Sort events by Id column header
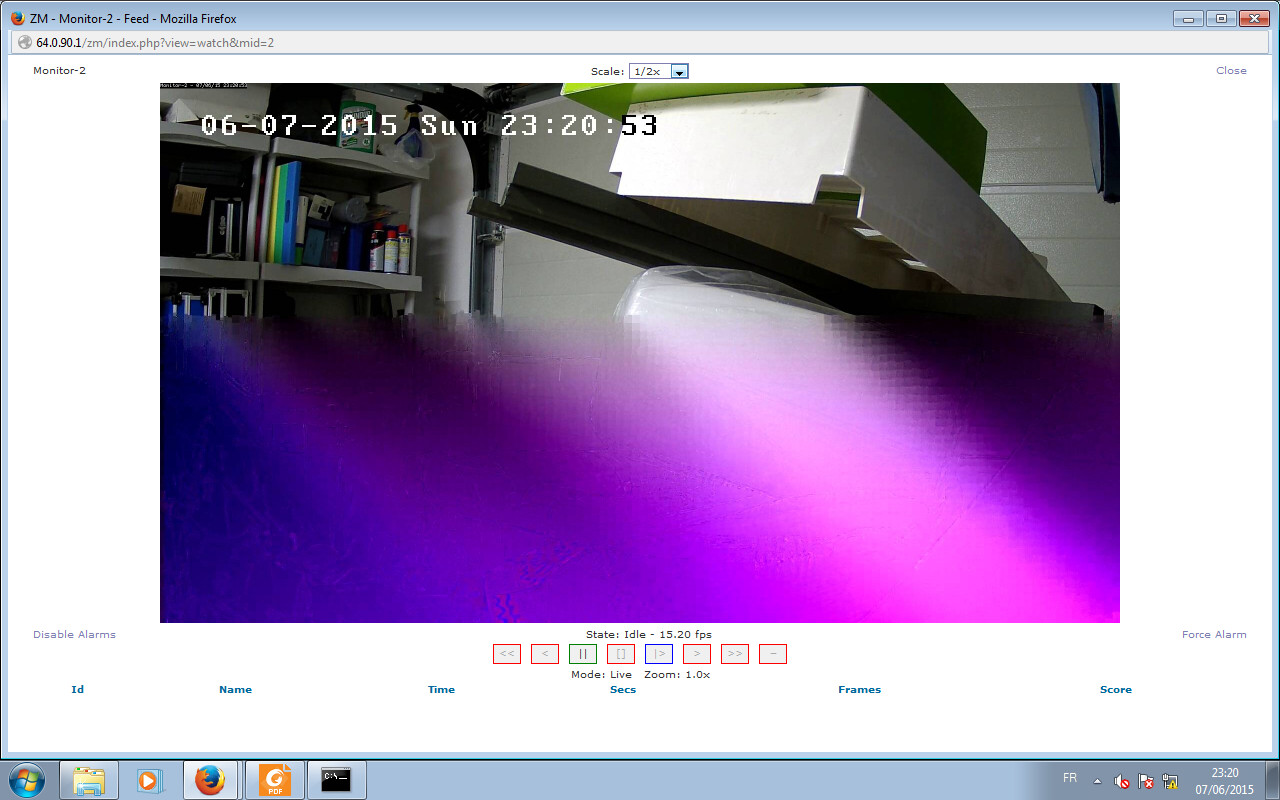This screenshot has height=800, width=1280. tap(78, 690)
